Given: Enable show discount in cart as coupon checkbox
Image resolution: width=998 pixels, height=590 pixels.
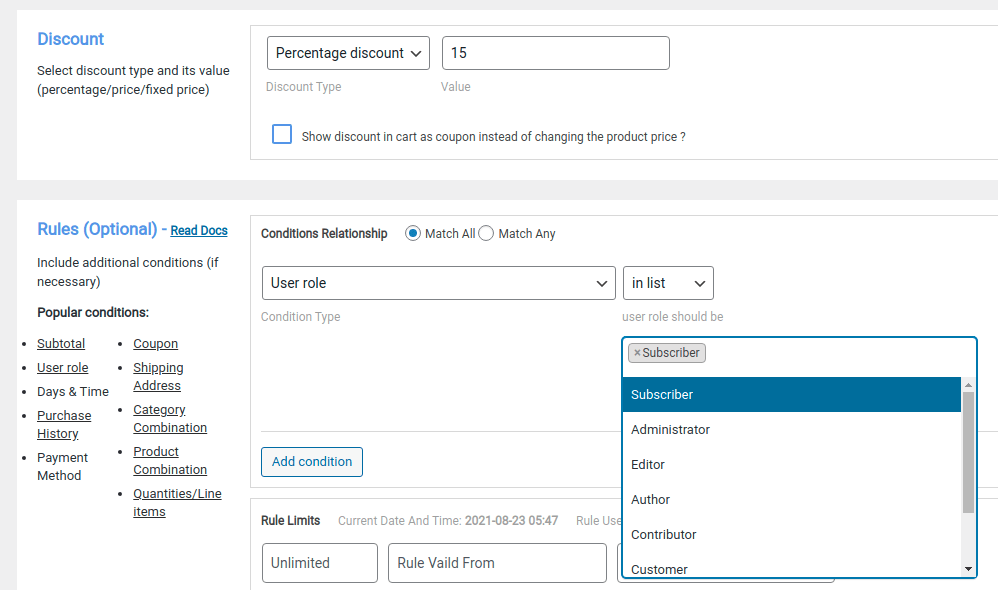Looking at the screenshot, I should 282,134.
